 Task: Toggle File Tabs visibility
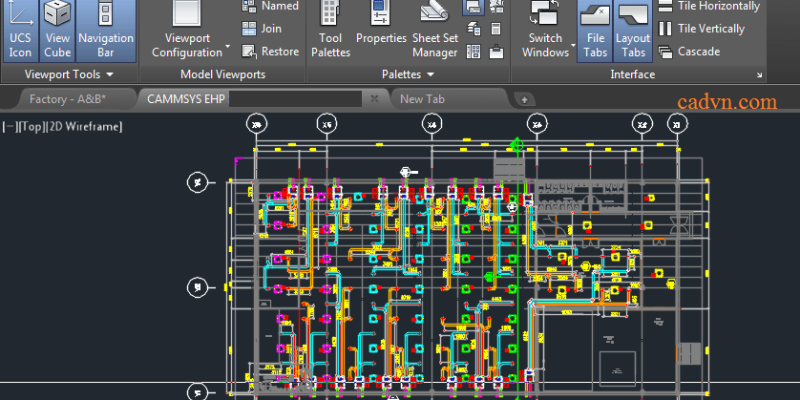click(x=595, y=31)
